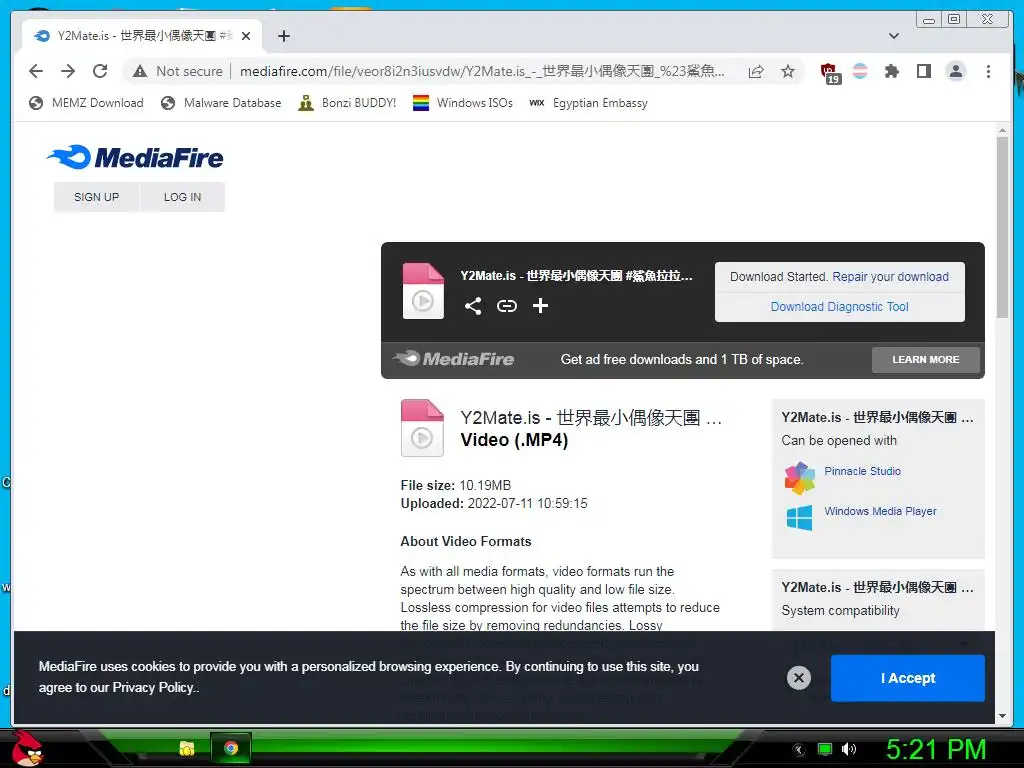
Task: Open the Malware Database bookmark
Action: 221,103
